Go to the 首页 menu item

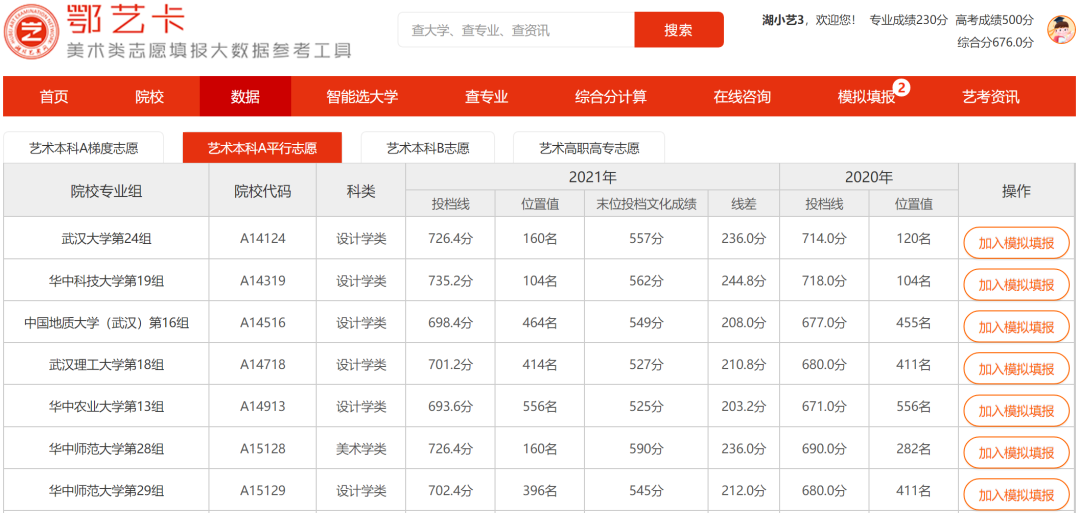(x=54, y=96)
